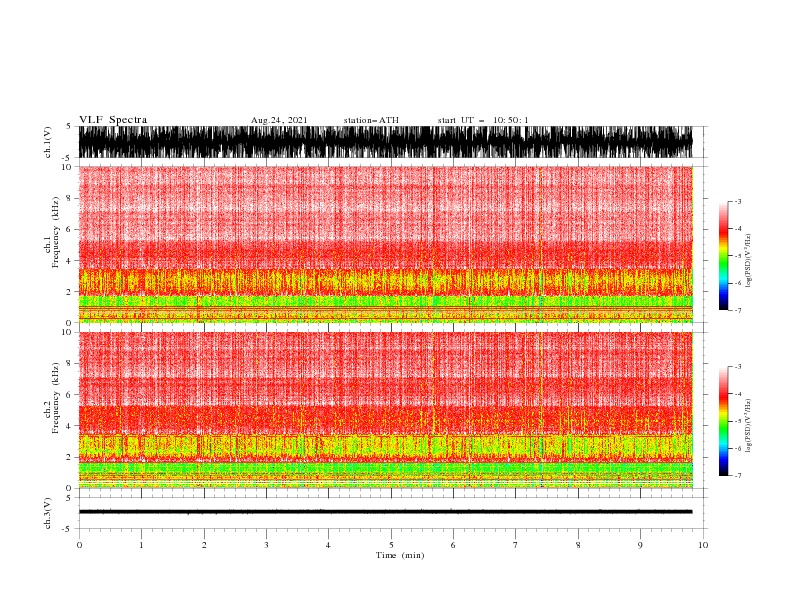Click the "-5" tick on upper color bar
Viewport: 792px width, 612px height.
738,256
